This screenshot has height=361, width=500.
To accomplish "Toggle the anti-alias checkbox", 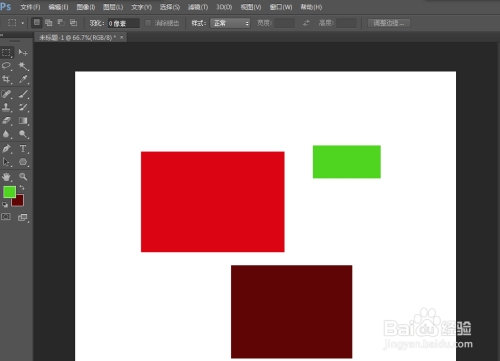I will [x=148, y=23].
